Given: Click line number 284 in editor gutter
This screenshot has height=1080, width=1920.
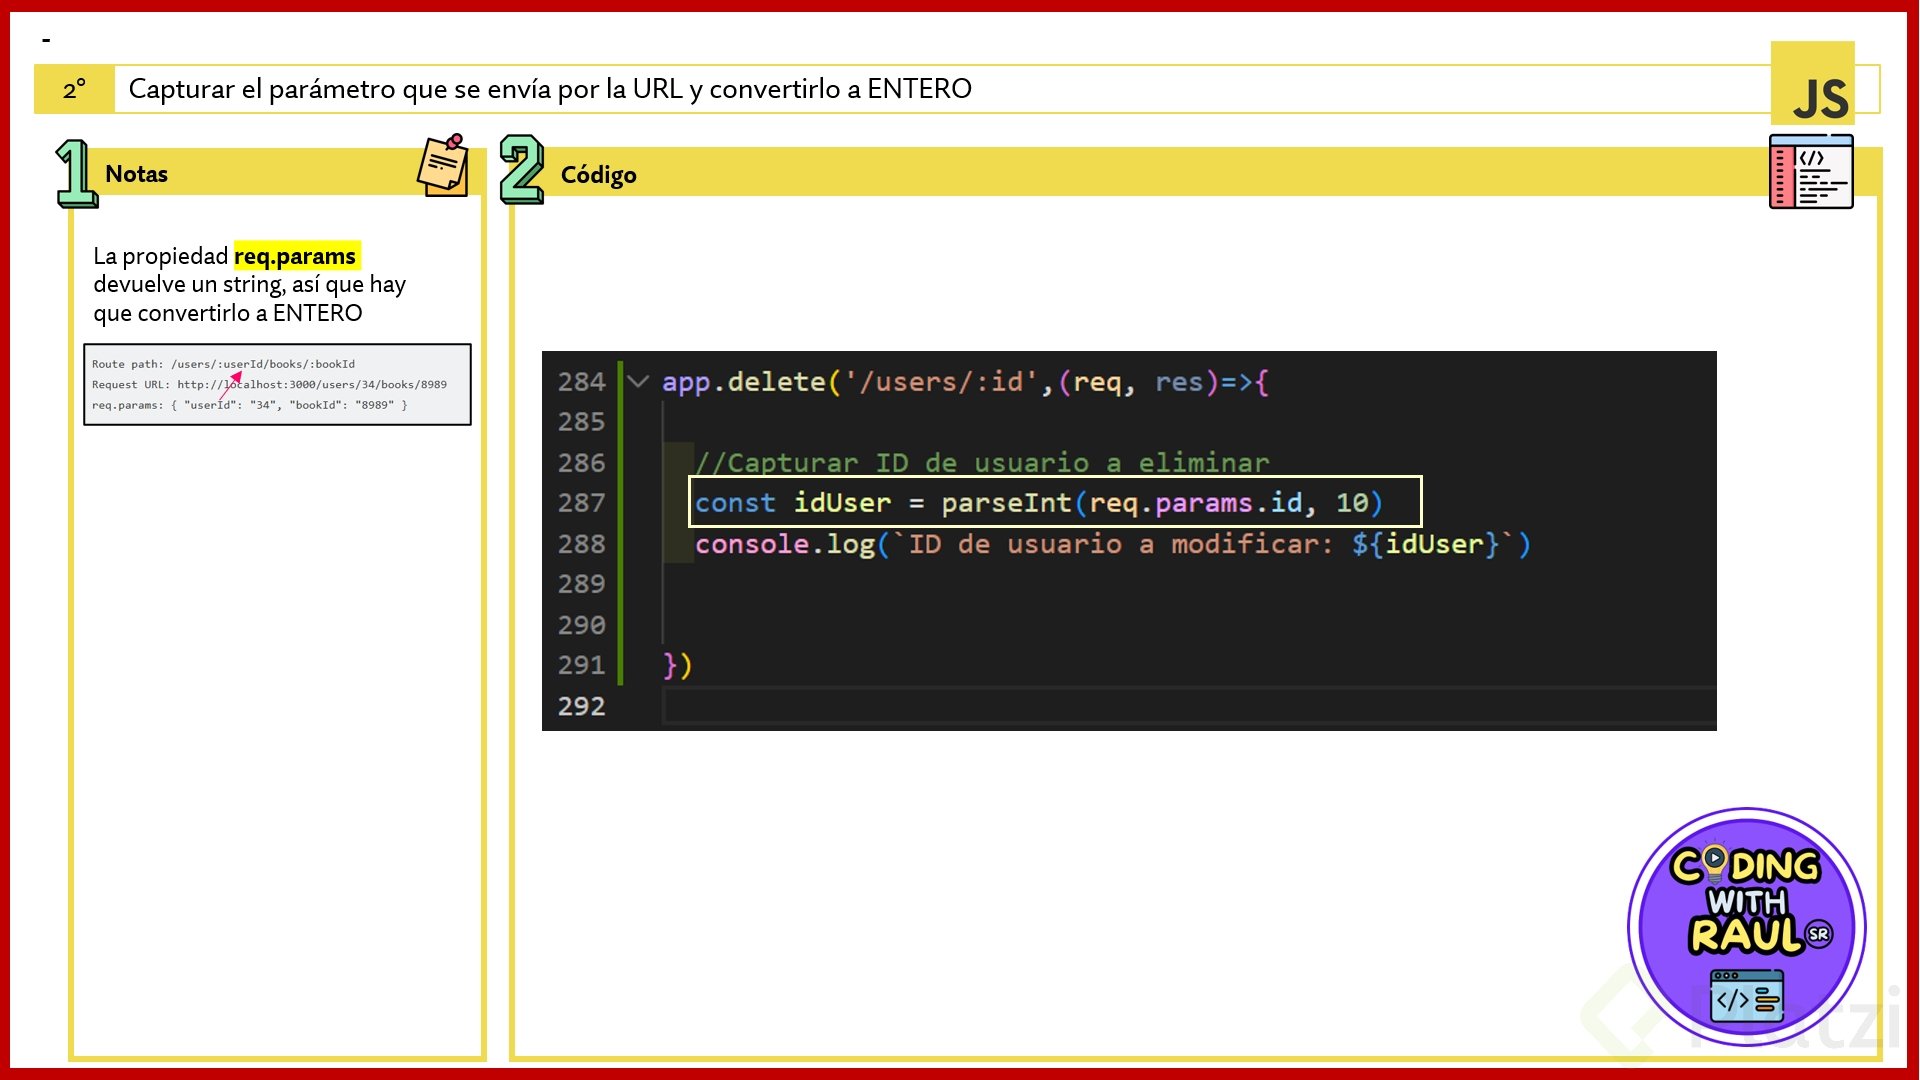Looking at the screenshot, I should click(x=581, y=381).
